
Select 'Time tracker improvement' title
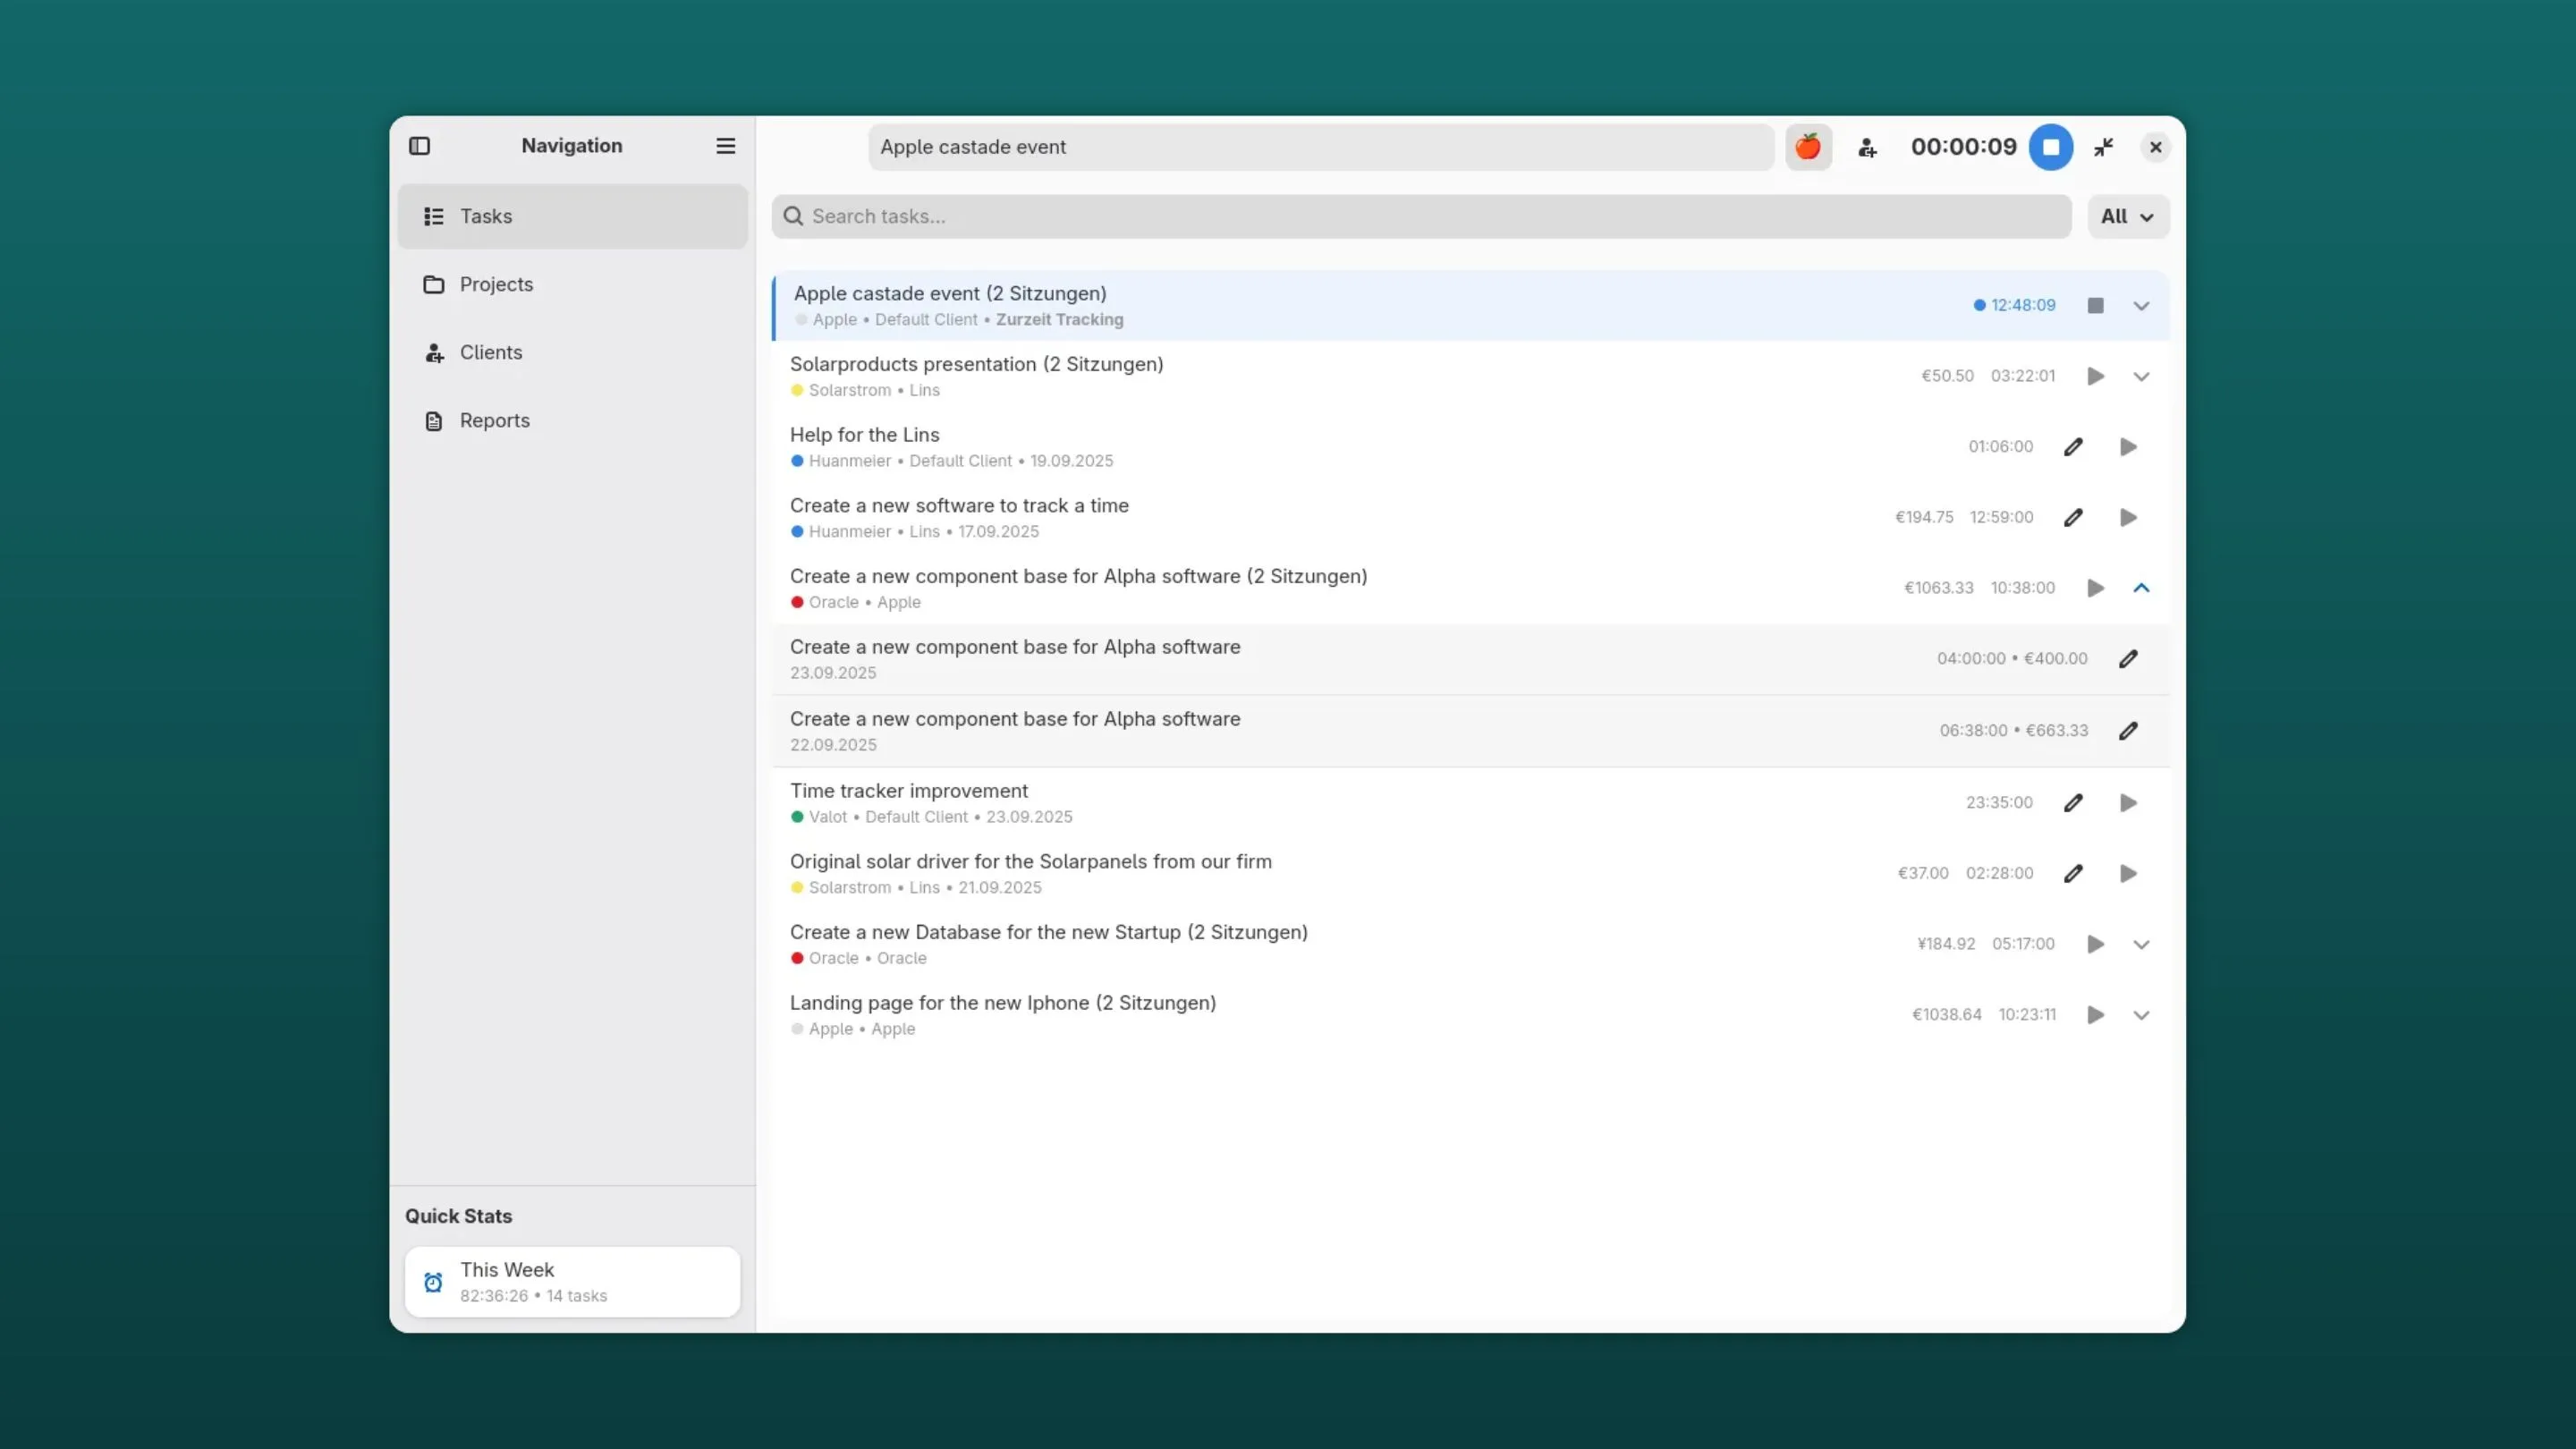908,791
